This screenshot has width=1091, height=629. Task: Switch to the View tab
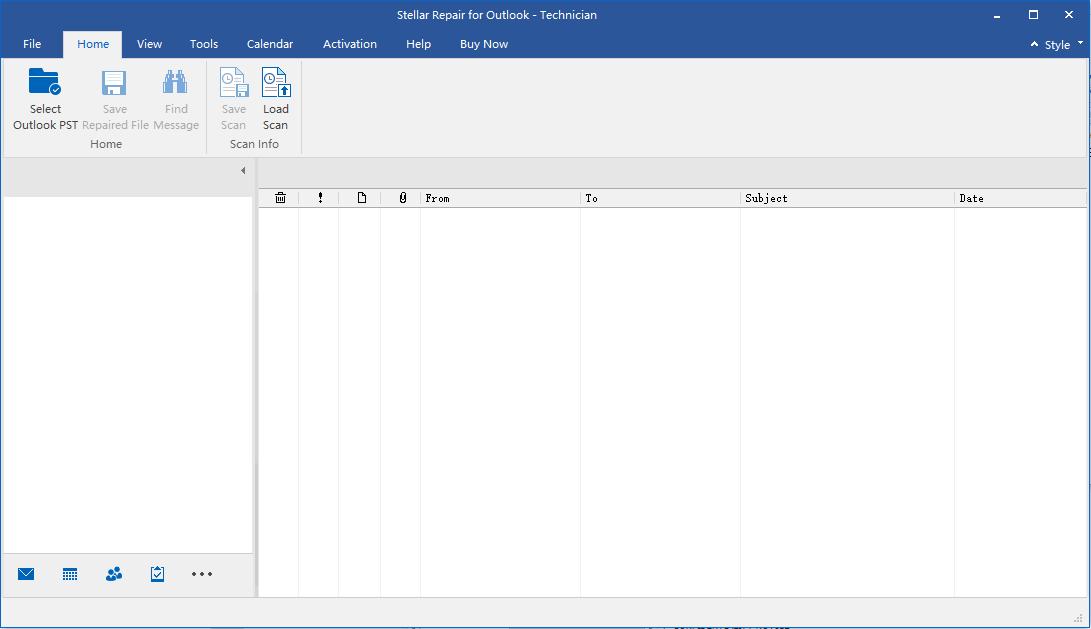point(149,44)
